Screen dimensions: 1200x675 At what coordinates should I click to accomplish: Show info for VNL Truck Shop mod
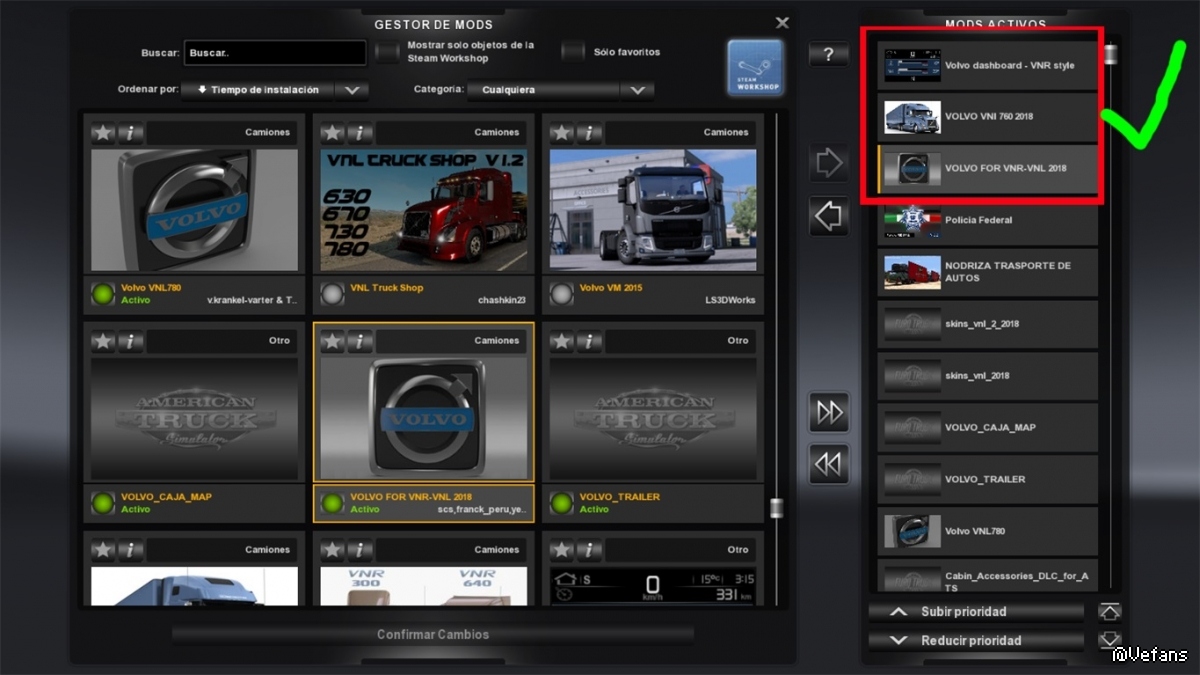coord(360,132)
